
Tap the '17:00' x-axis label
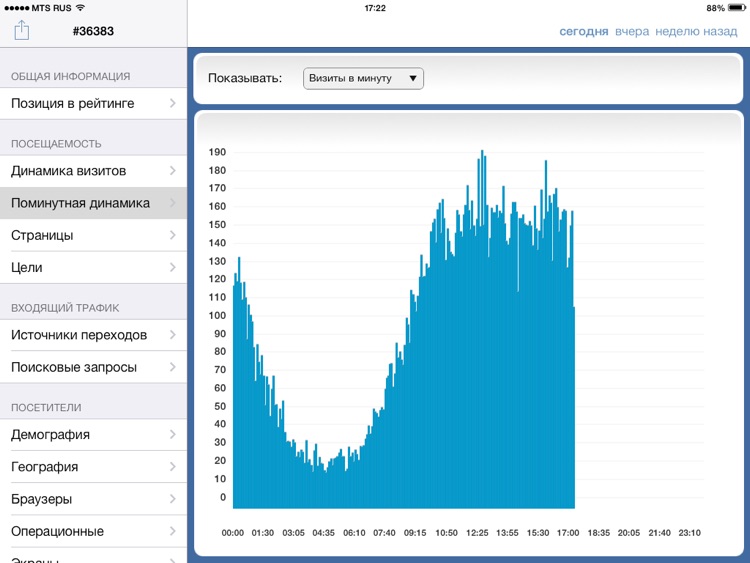pos(568,533)
